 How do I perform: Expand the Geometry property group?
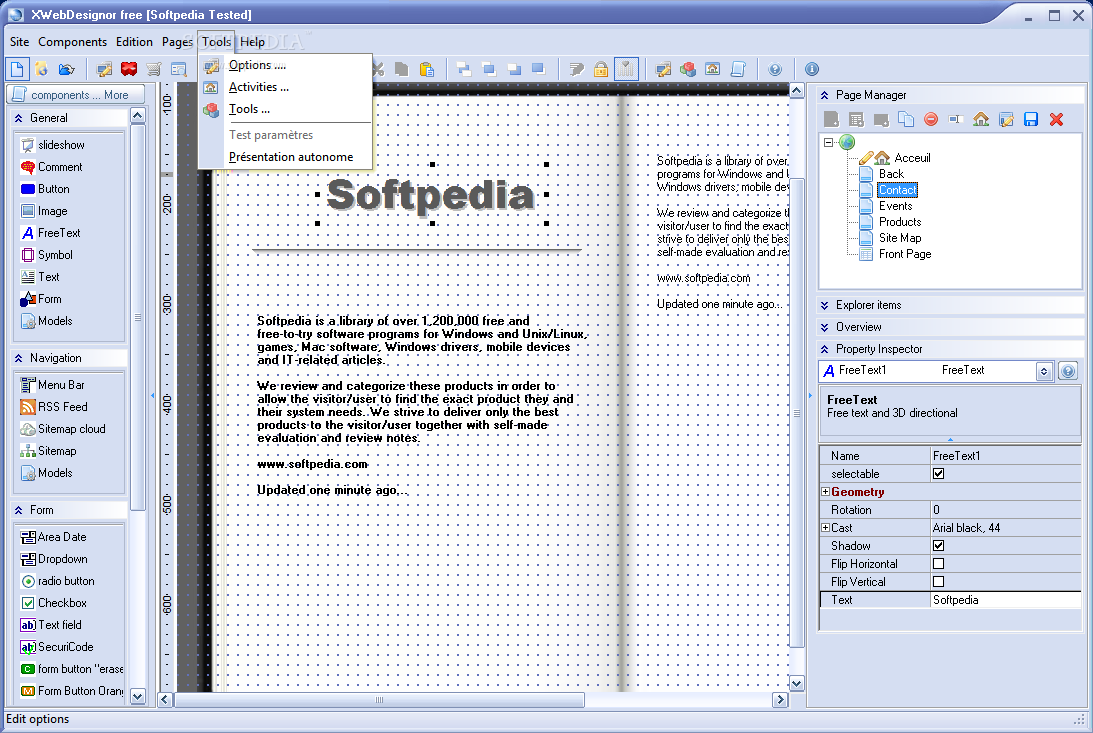coord(825,492)
